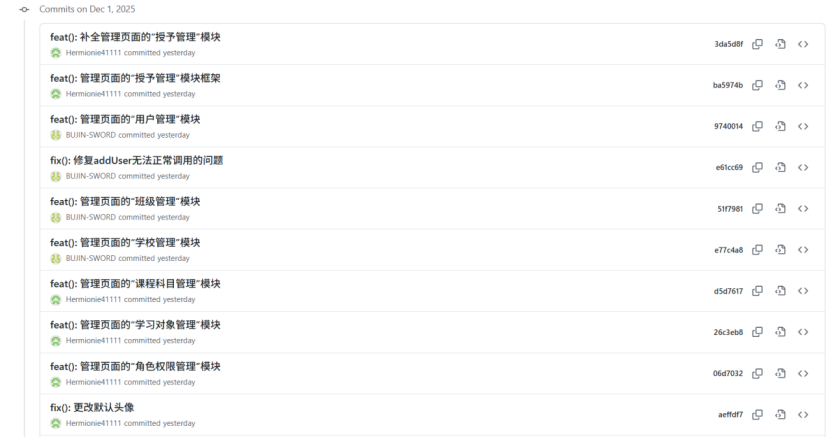Open the "班级管理" module commit
831x437 pixels.
[x=125, y=201]
